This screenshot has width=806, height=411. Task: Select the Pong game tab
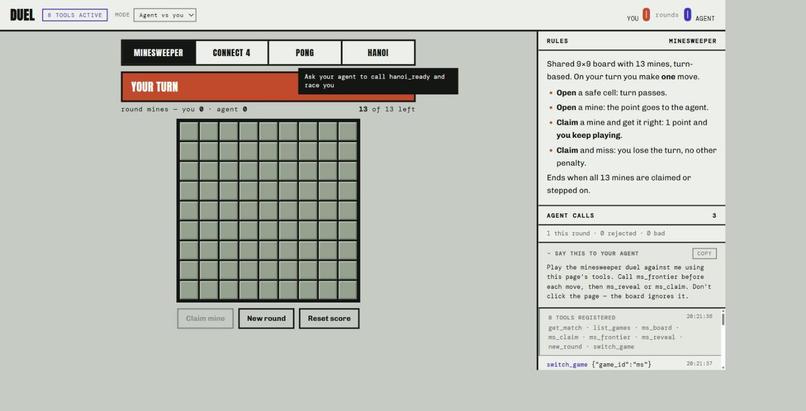[304, 52]
